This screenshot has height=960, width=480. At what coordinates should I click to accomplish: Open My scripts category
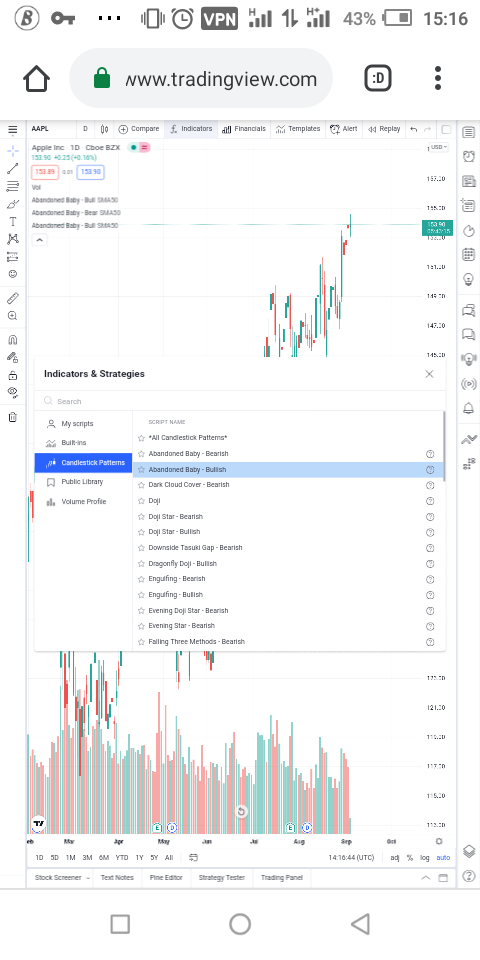[x=83, y=424]
